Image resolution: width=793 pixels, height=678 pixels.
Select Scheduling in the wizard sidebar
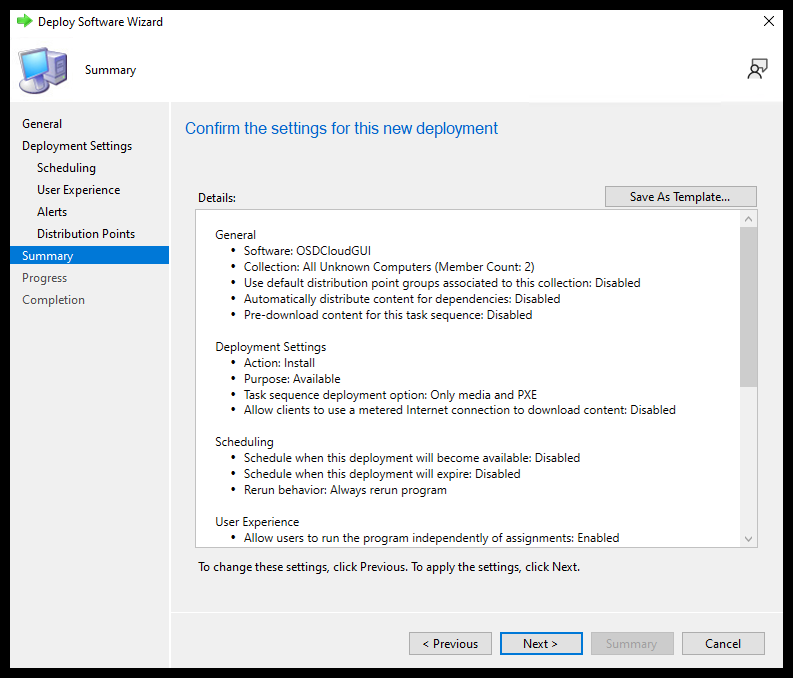pos(66,168)
